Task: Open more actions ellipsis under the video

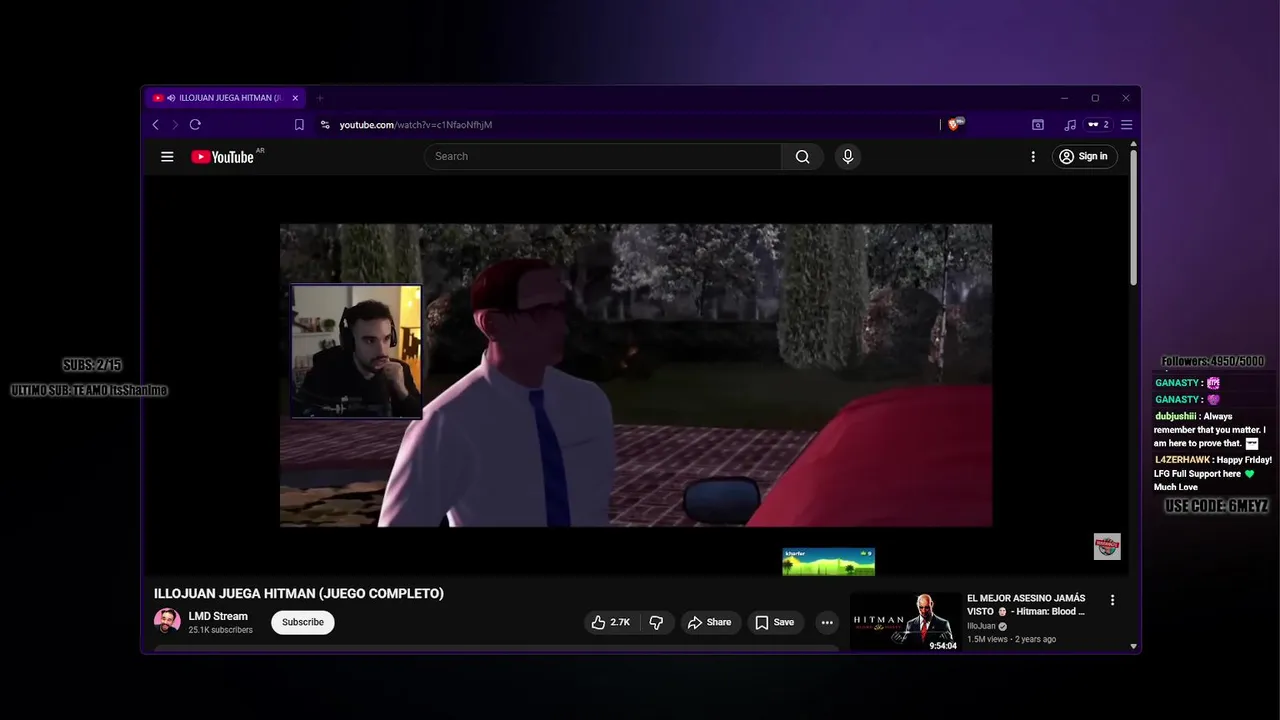Action: (x=827, y=622)
